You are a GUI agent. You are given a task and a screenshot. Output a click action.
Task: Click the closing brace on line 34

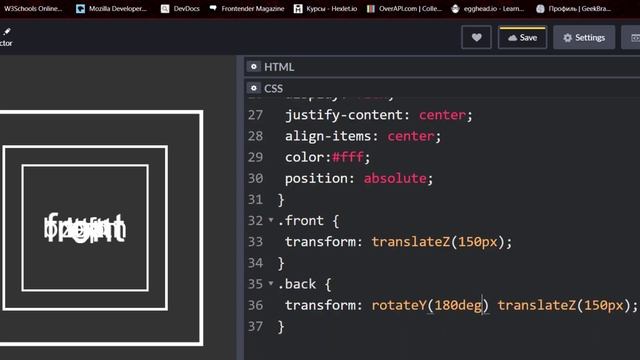pyautogui.click(x=281, y=263)
